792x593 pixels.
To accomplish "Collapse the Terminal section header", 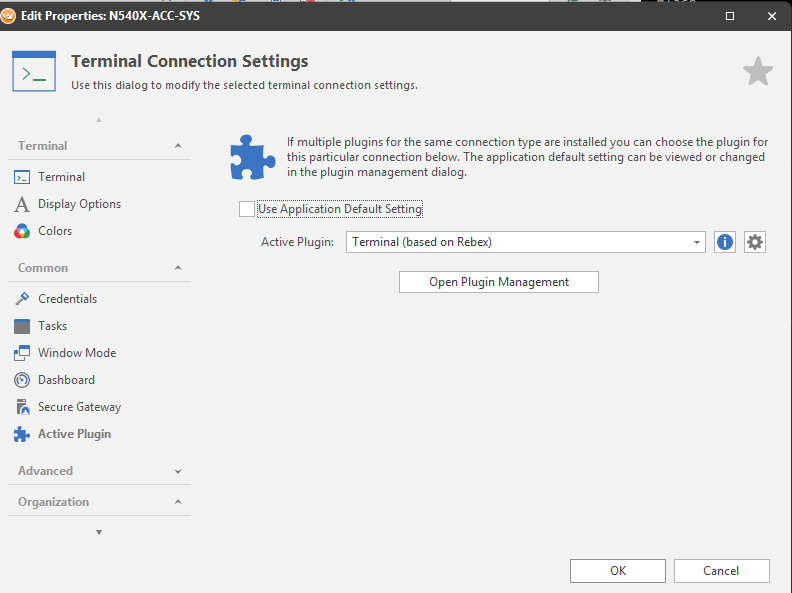I will pos(178,146).
